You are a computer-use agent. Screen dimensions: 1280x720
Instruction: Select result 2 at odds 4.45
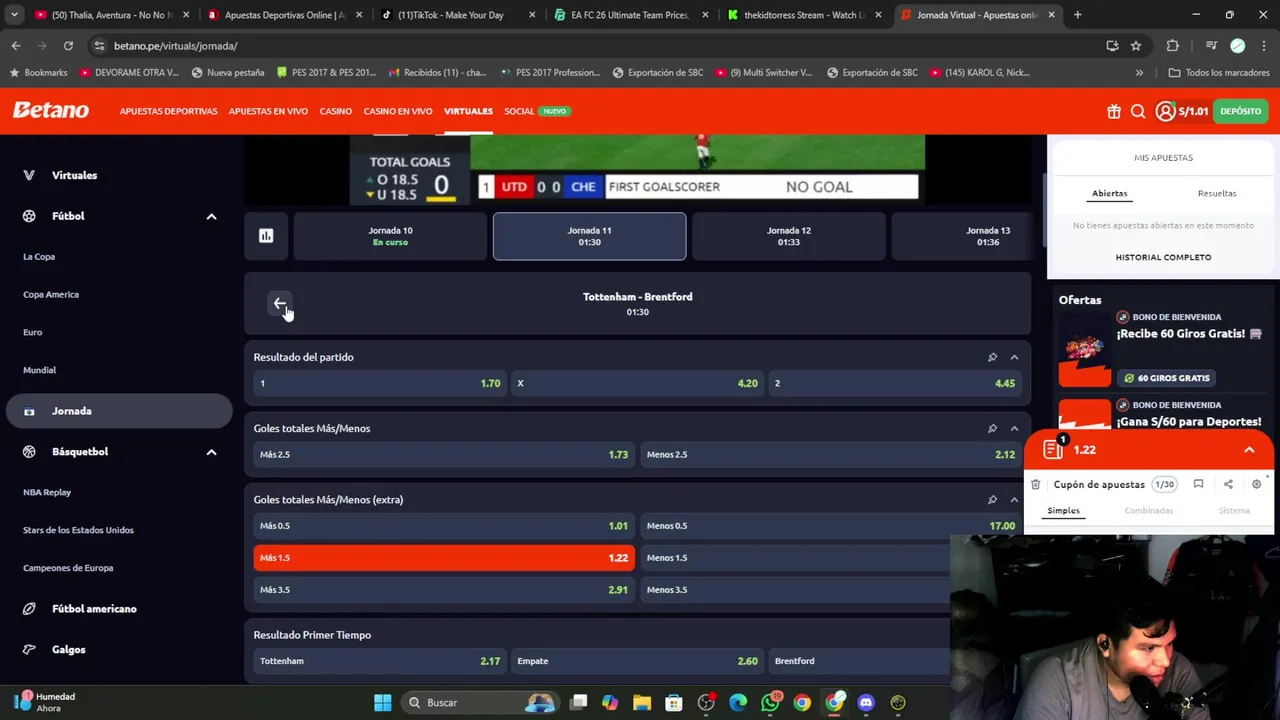pos(895,383)
